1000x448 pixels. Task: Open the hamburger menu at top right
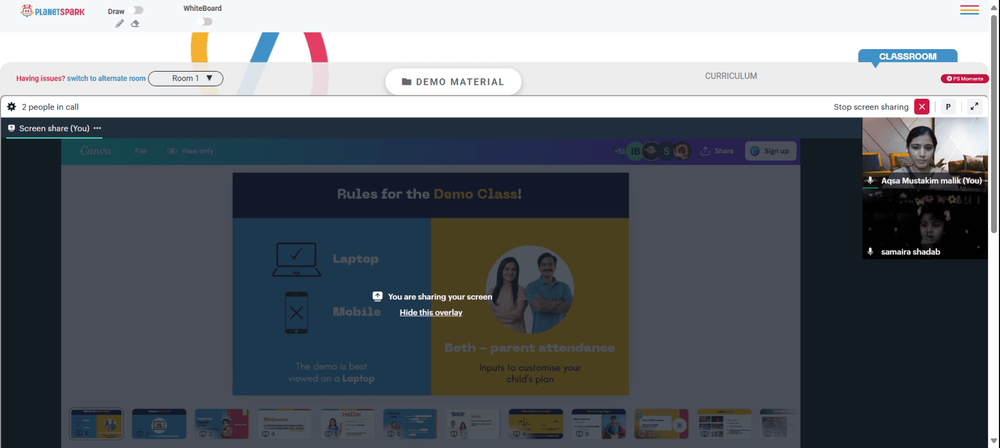[x=969, y=10]
